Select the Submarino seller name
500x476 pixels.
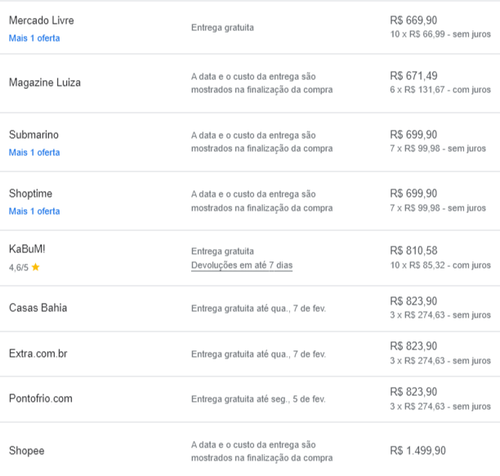coord(34,135)
